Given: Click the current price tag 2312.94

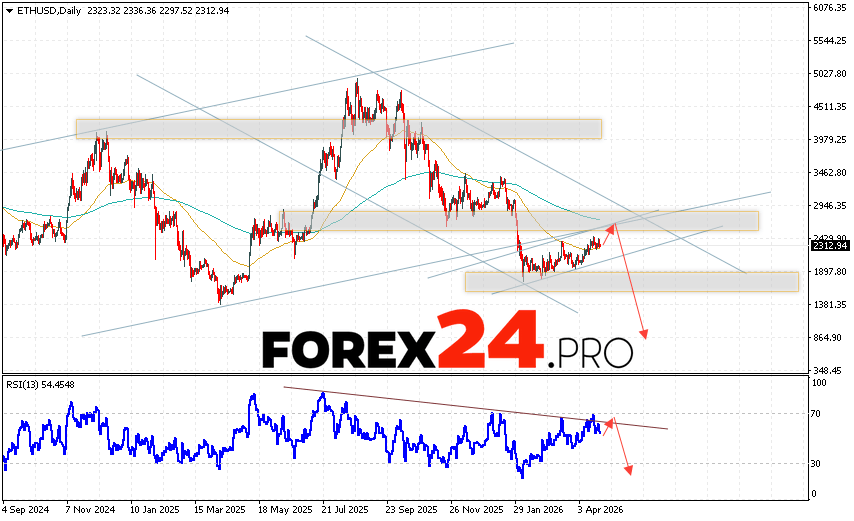Looking at the screenshot, I should [x=829, y=246].
